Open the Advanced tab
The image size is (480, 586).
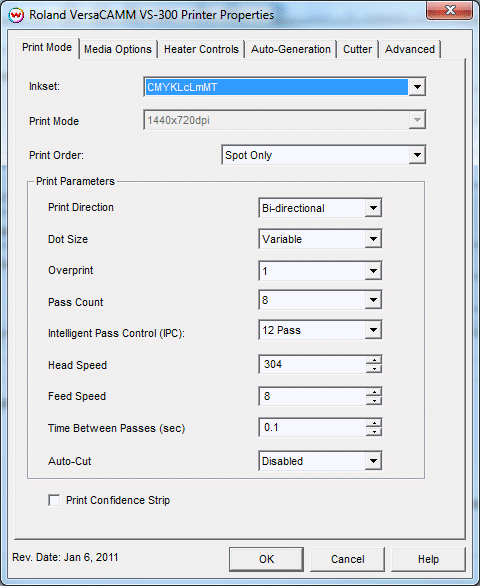coord(410,49)
